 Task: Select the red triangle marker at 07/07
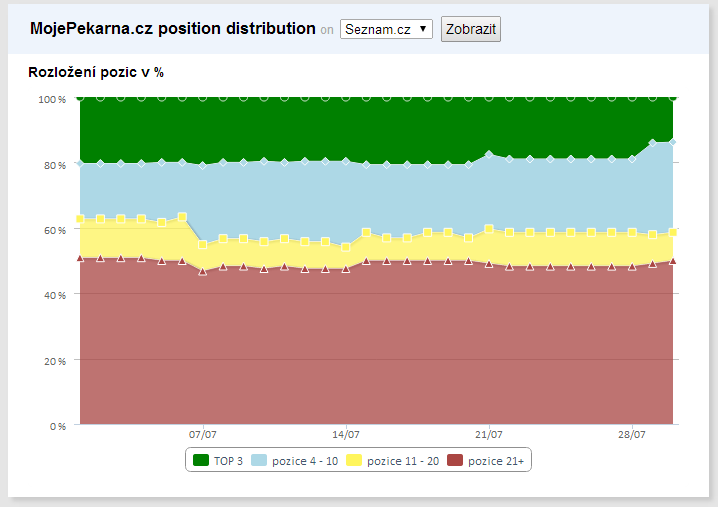tap(202, 272)
